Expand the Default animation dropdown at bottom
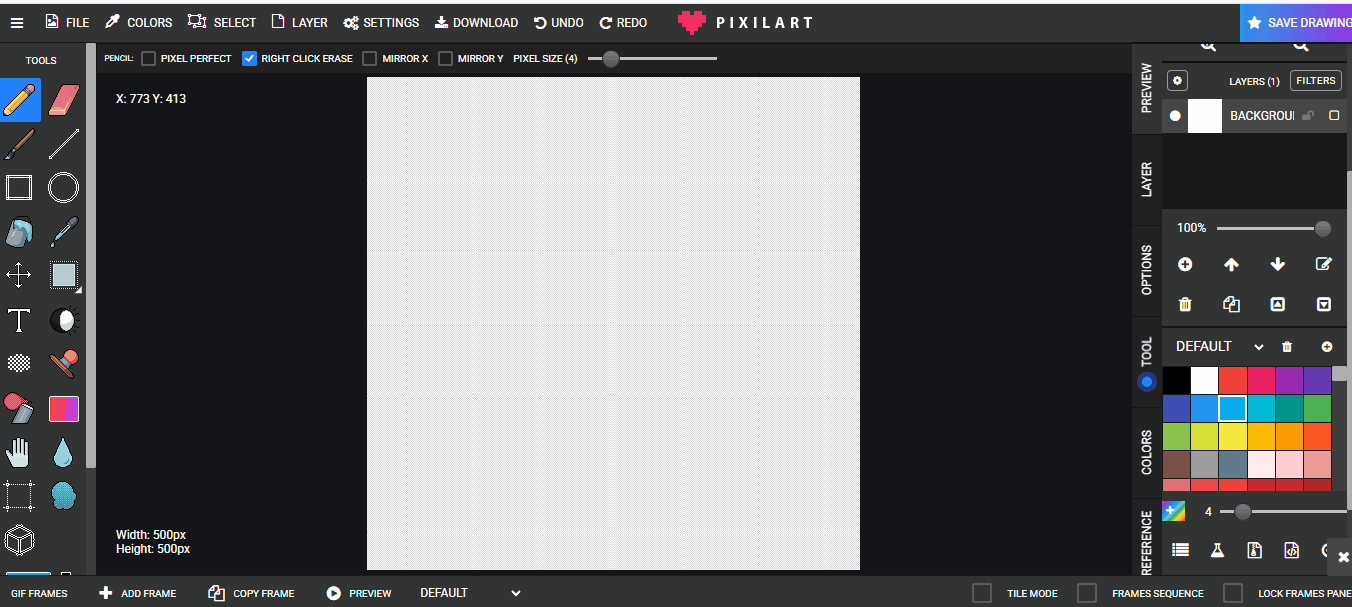Image resolution: width=1352 pixels, height=607 pixels. point(470,593)
